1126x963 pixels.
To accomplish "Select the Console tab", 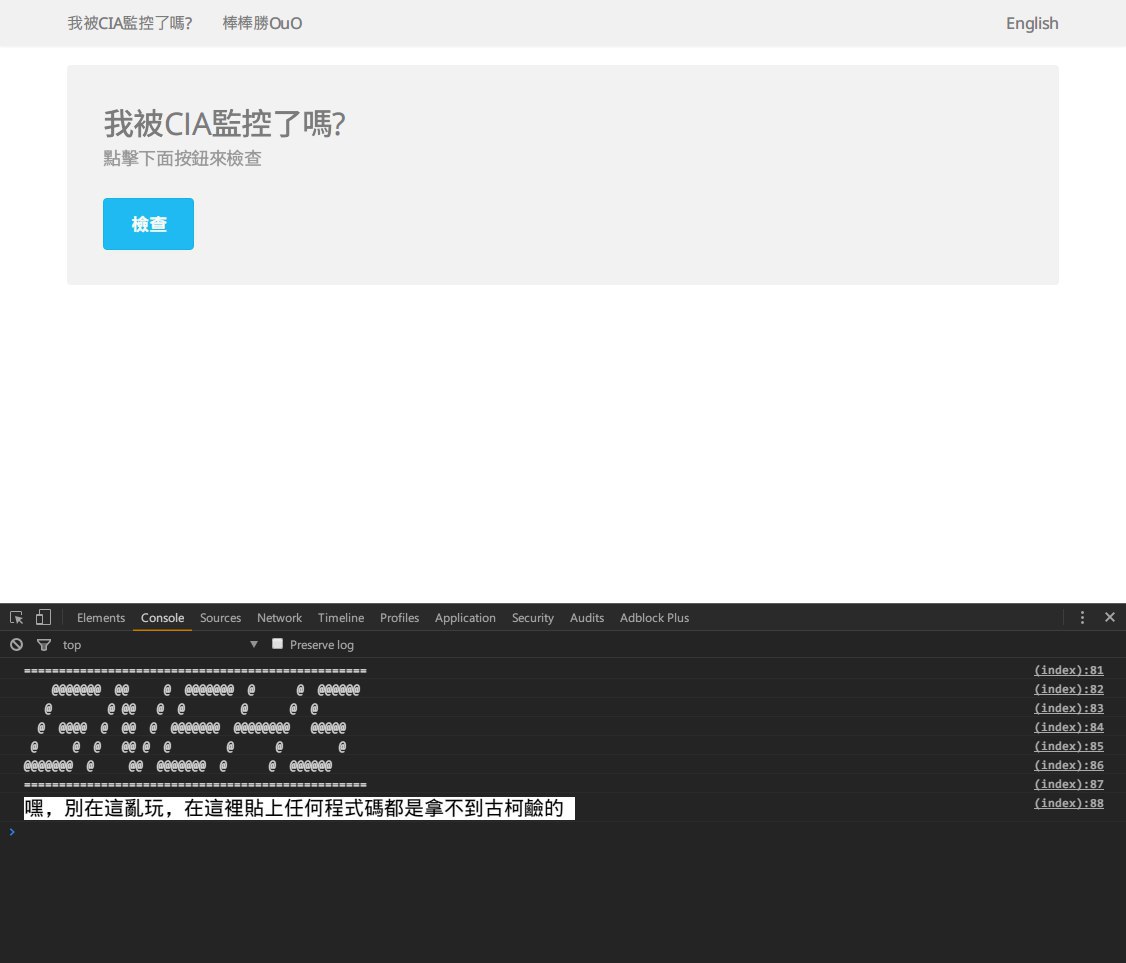I will [162, 618].
